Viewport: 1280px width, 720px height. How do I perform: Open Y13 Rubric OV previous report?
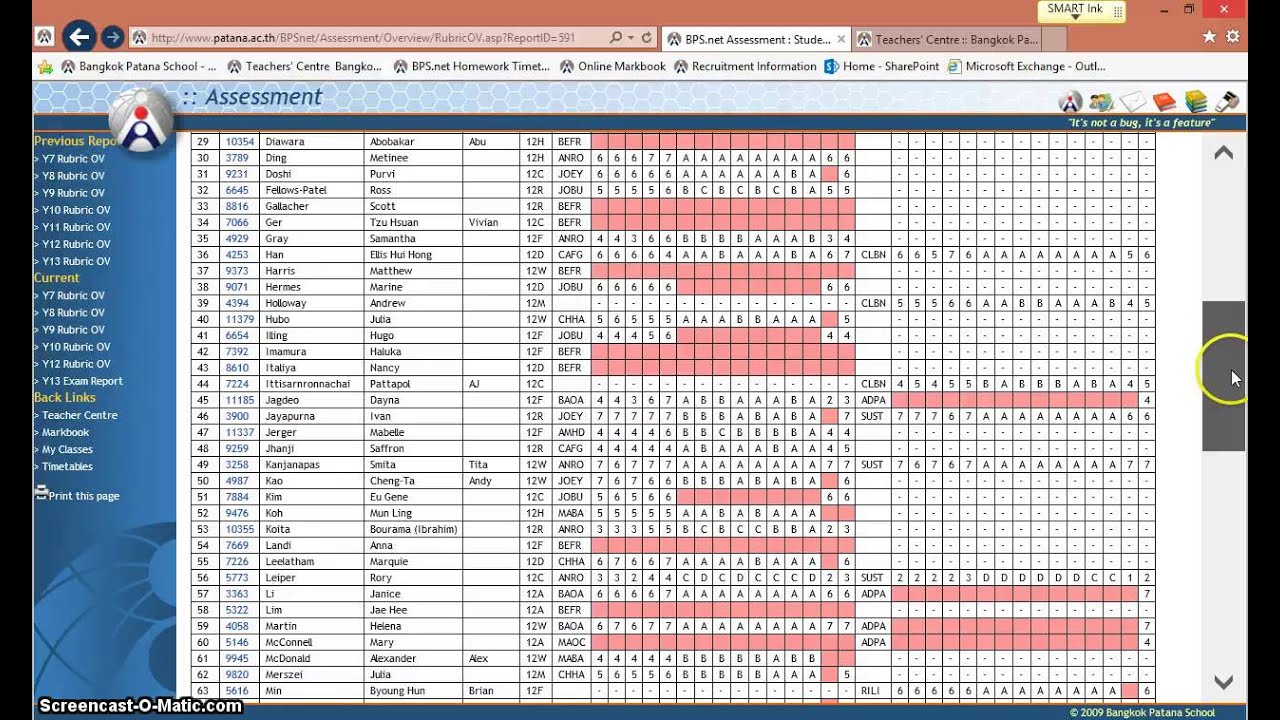pos(76,261)
